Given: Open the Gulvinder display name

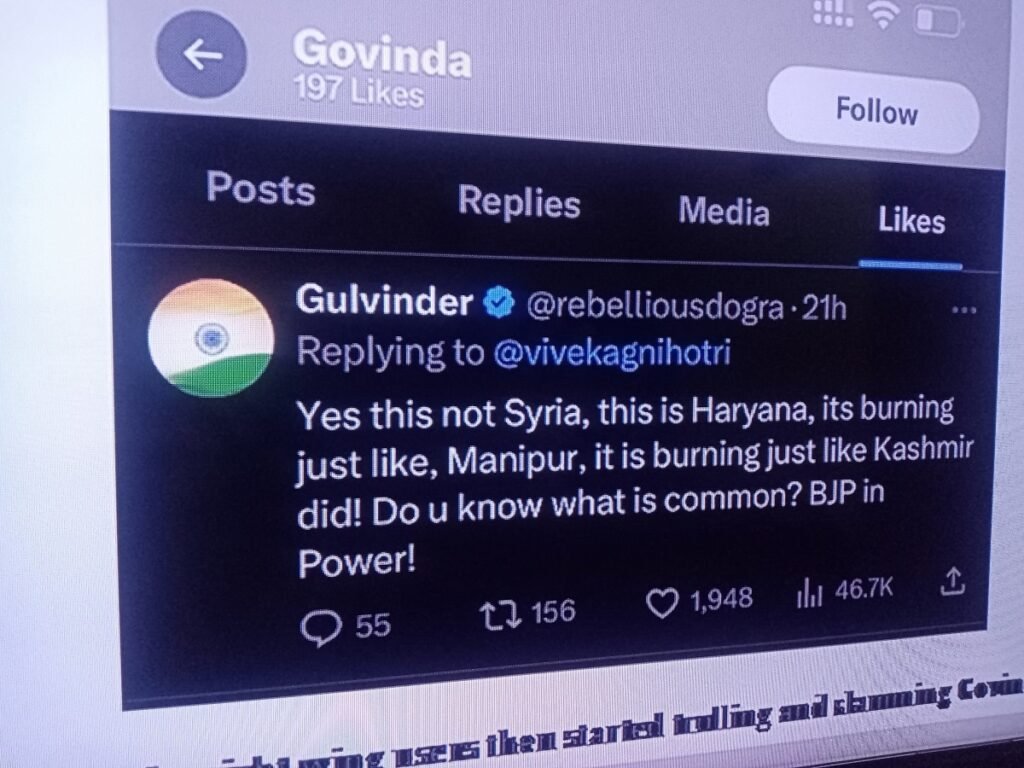Looking at the screenshot, I should tap(384, 300).
